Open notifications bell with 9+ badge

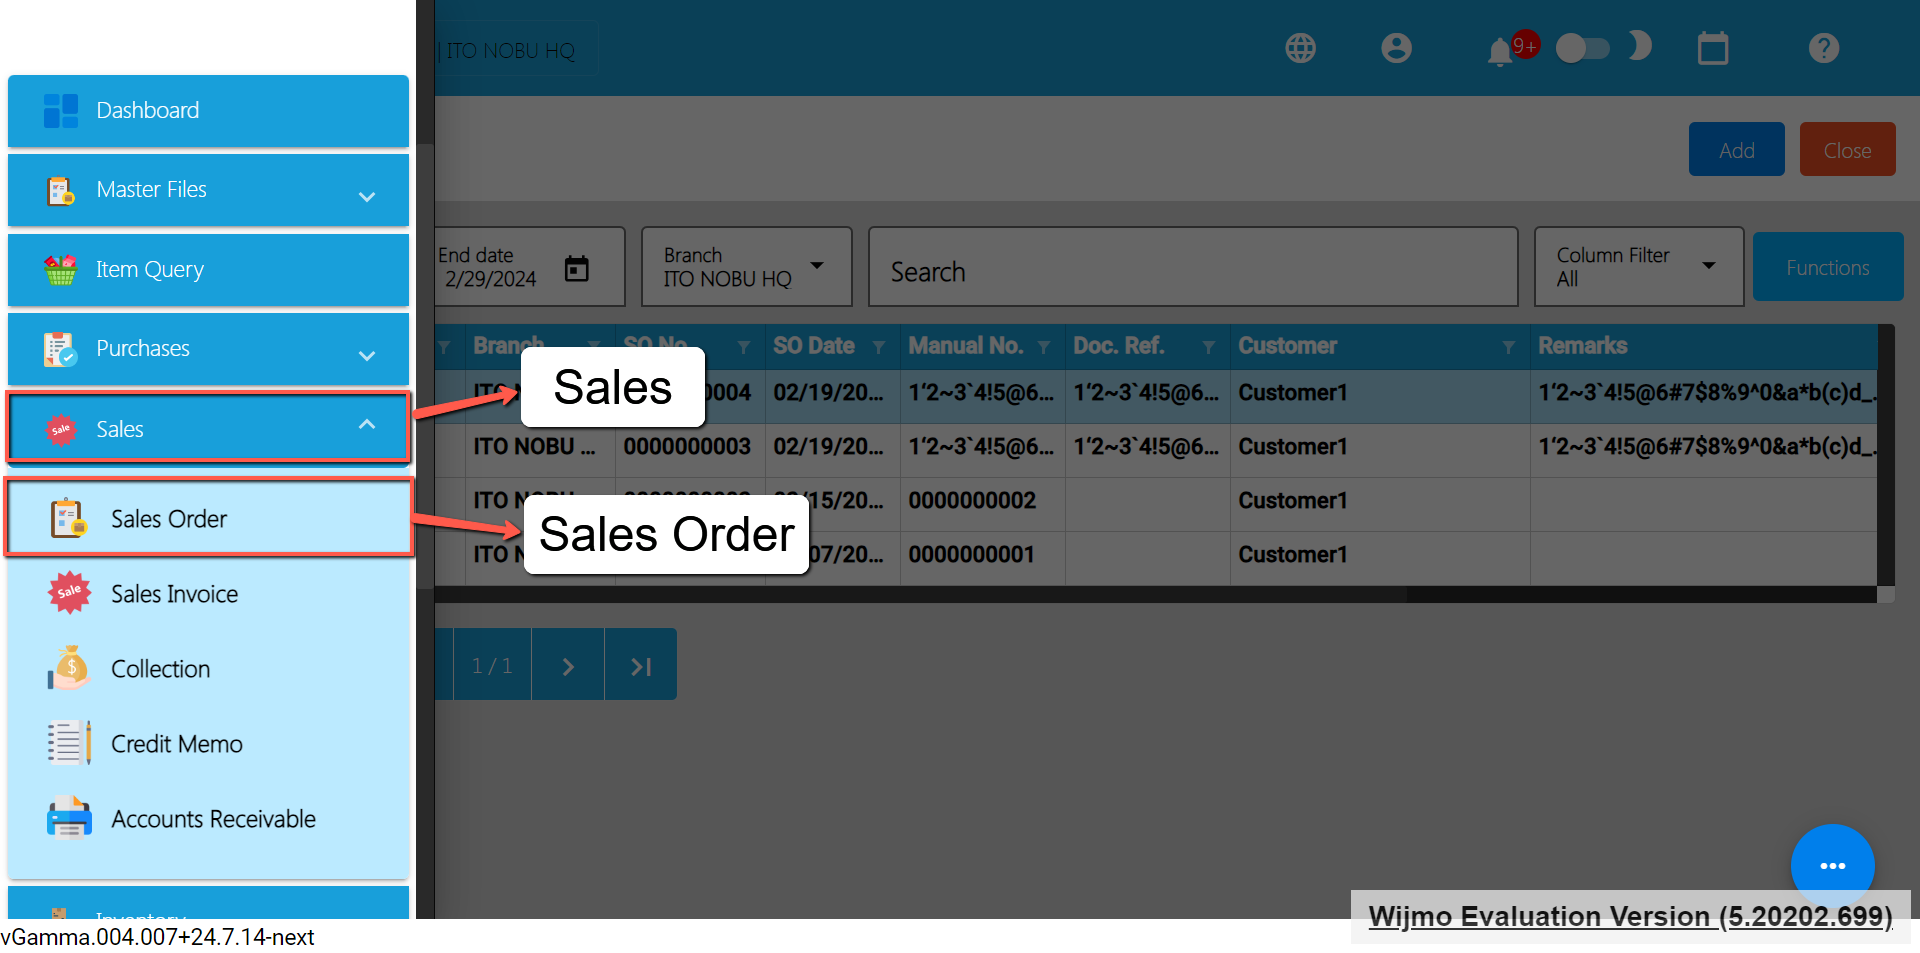pos(1500,50)
